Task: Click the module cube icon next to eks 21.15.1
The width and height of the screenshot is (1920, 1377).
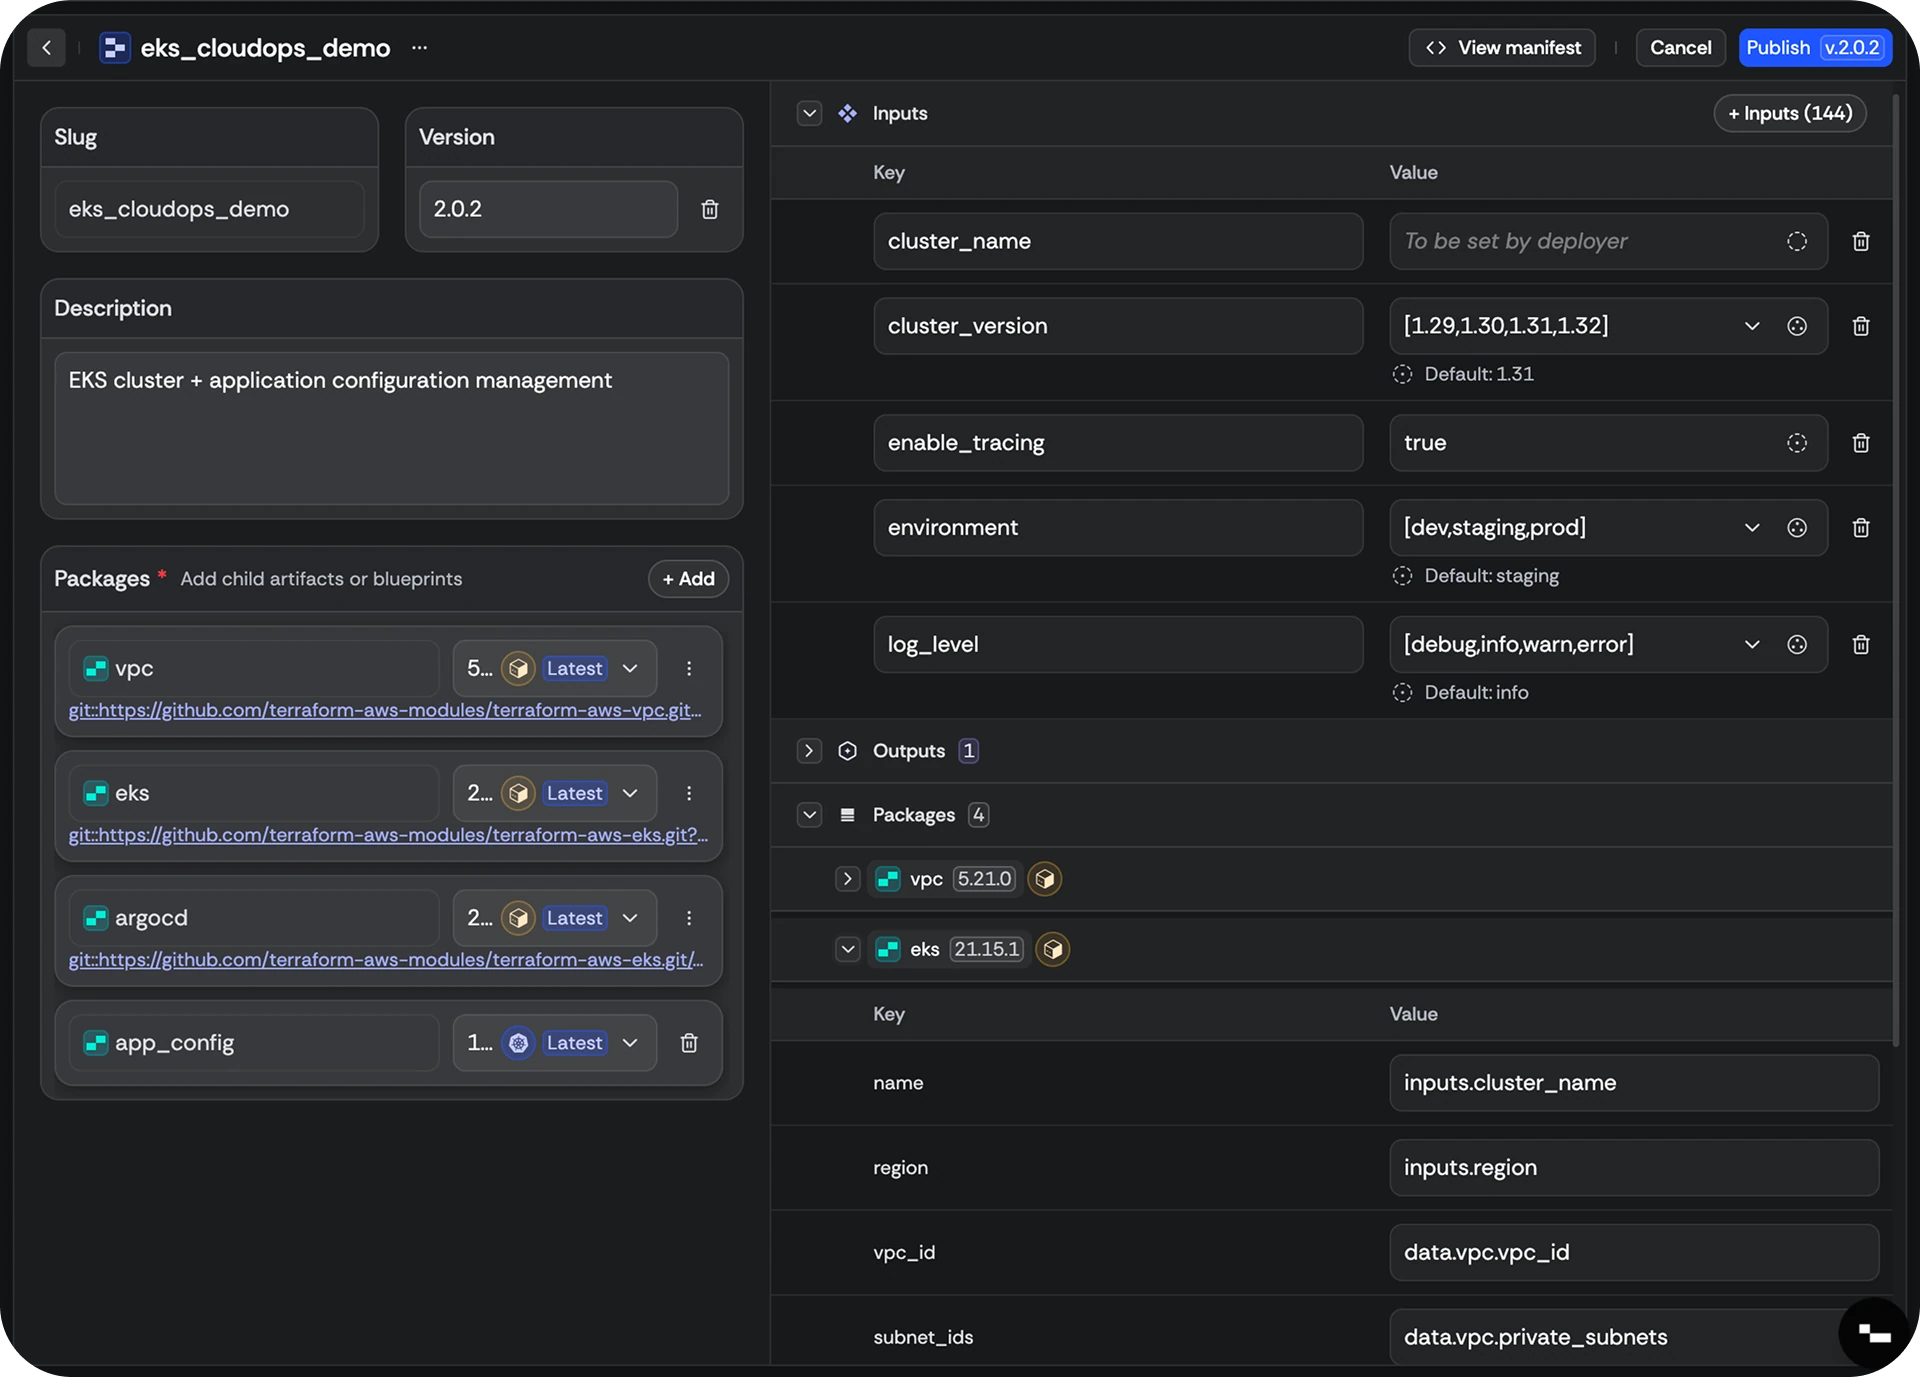Action: pyautogui.click(x=1053, y=949)
